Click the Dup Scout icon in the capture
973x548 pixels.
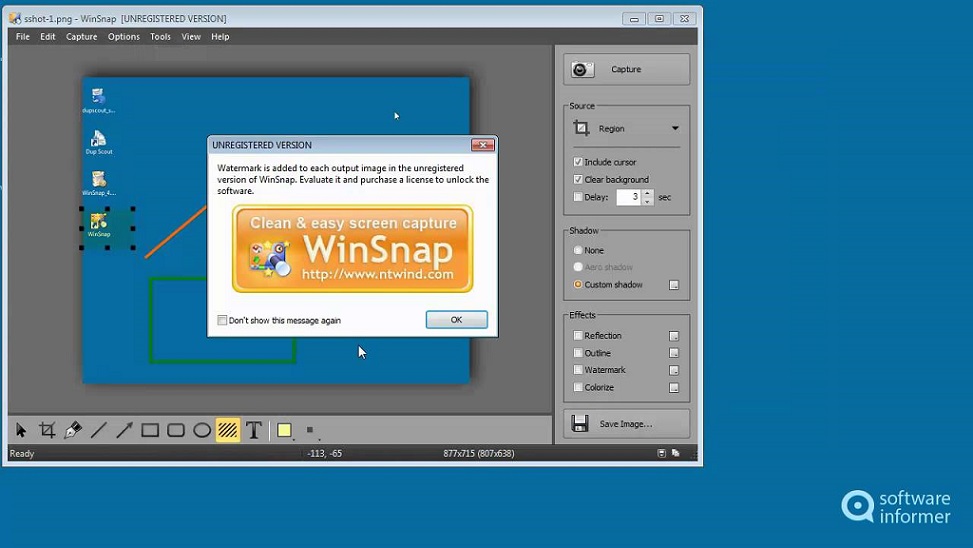(99, 142)
